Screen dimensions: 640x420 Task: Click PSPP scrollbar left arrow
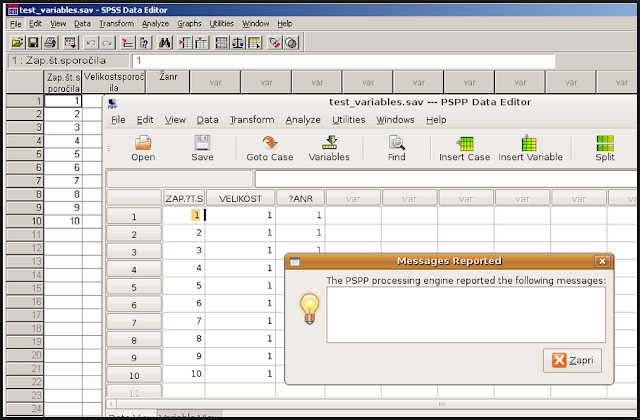pyautogui.click(x=111, y=404)
